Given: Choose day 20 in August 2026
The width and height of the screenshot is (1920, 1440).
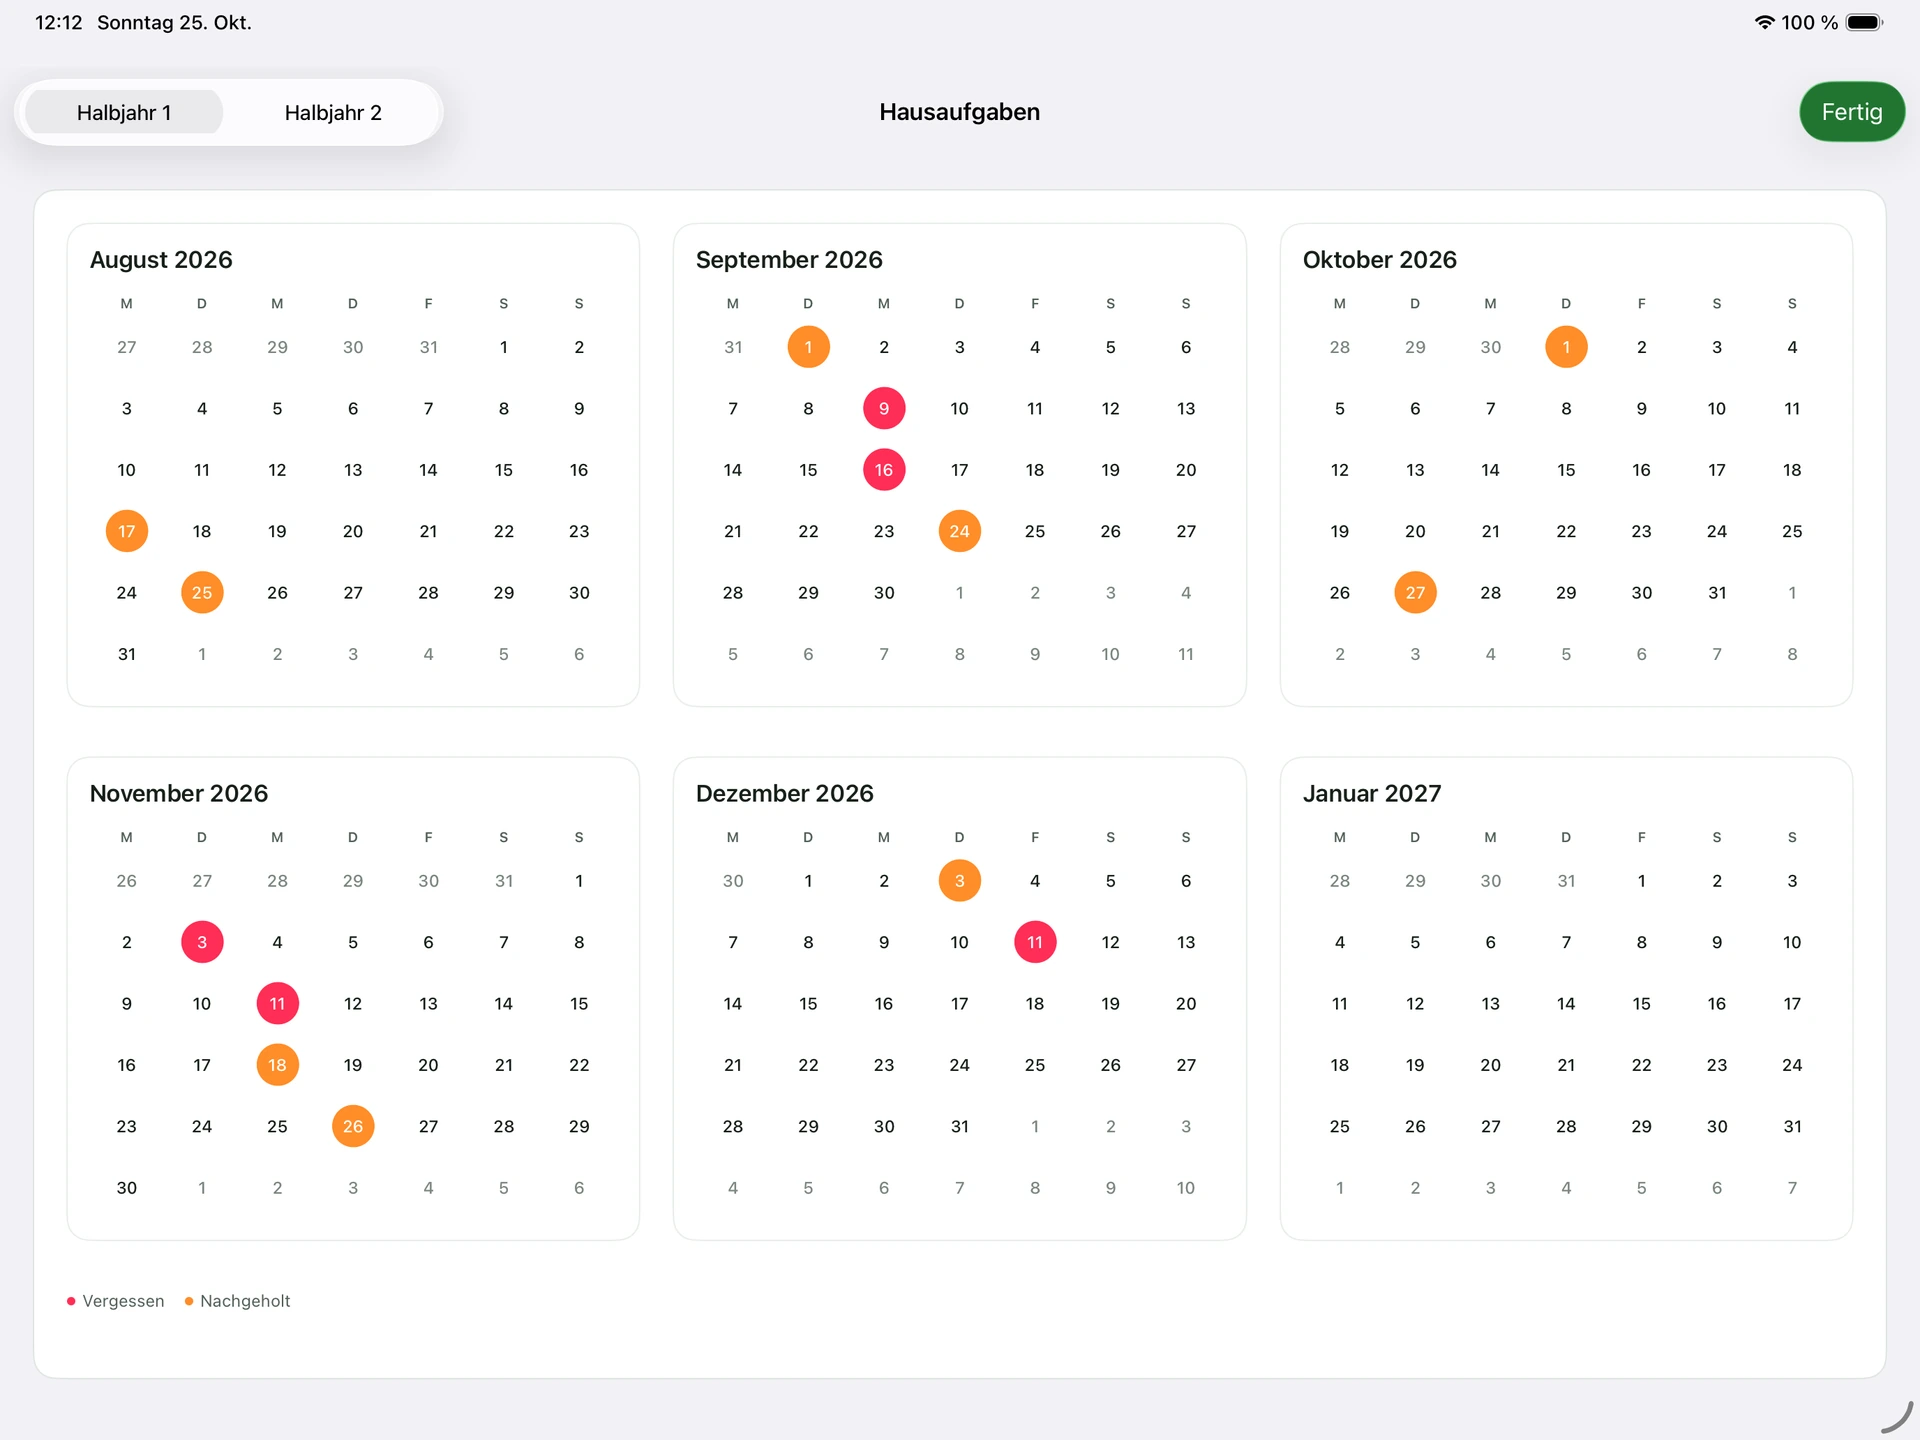Looking at the screenshot, I should (353, 531).
